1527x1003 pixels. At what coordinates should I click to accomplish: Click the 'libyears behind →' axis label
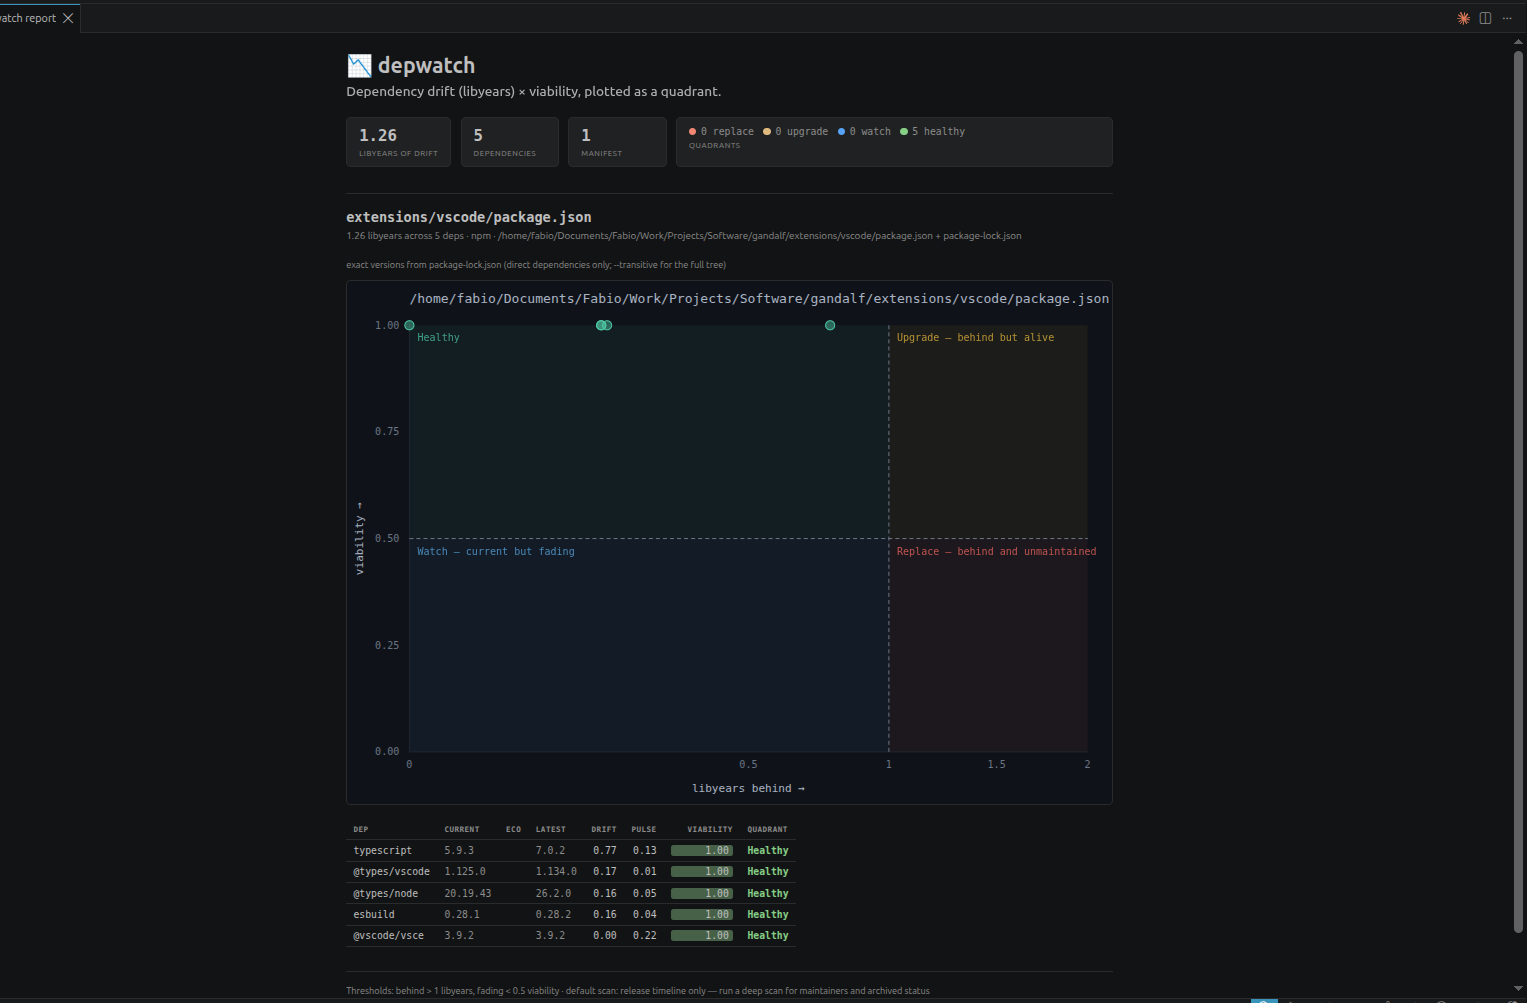point(748,788)
